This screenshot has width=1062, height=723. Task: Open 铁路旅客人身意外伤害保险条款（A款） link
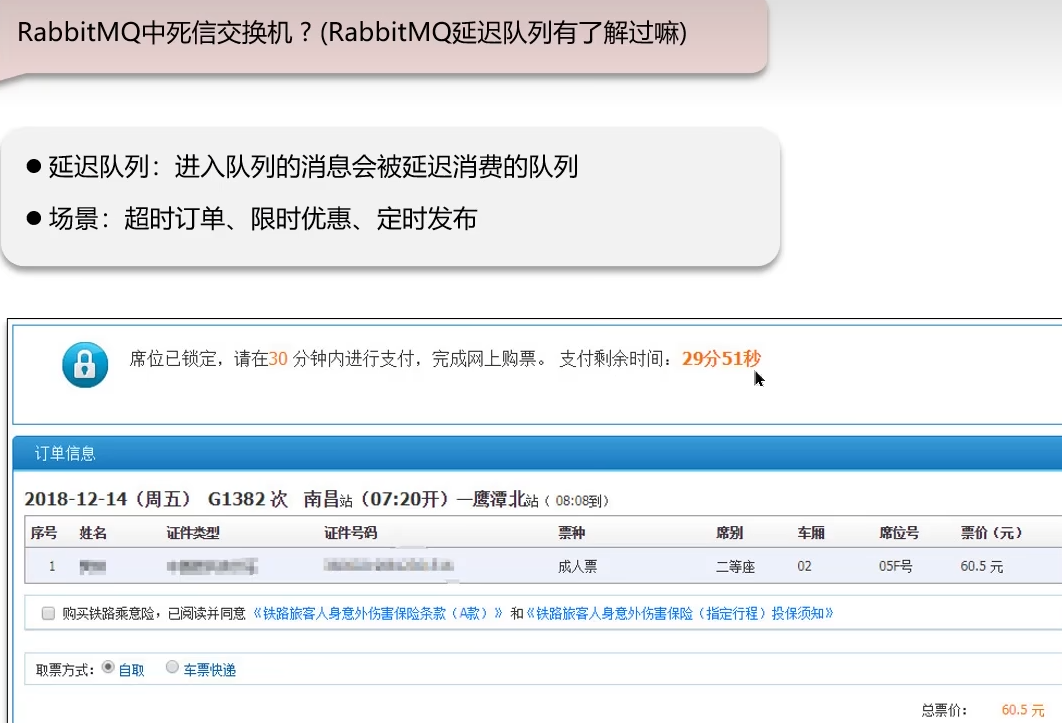point(377,613)
